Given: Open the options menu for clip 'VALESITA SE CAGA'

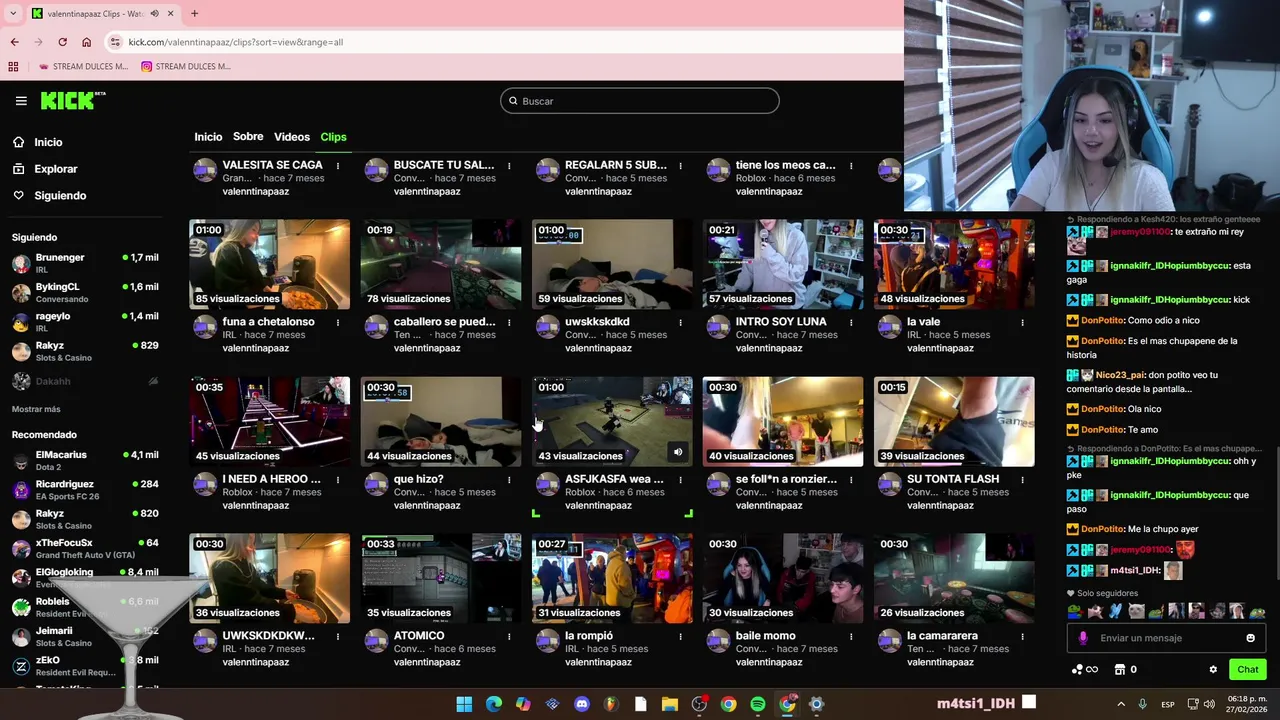Looking at the screenshot, I should [338, 165].
